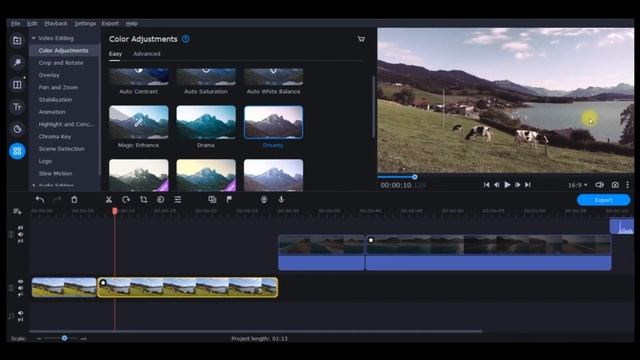Switch to the Easy tab

[x=115, y=54]
